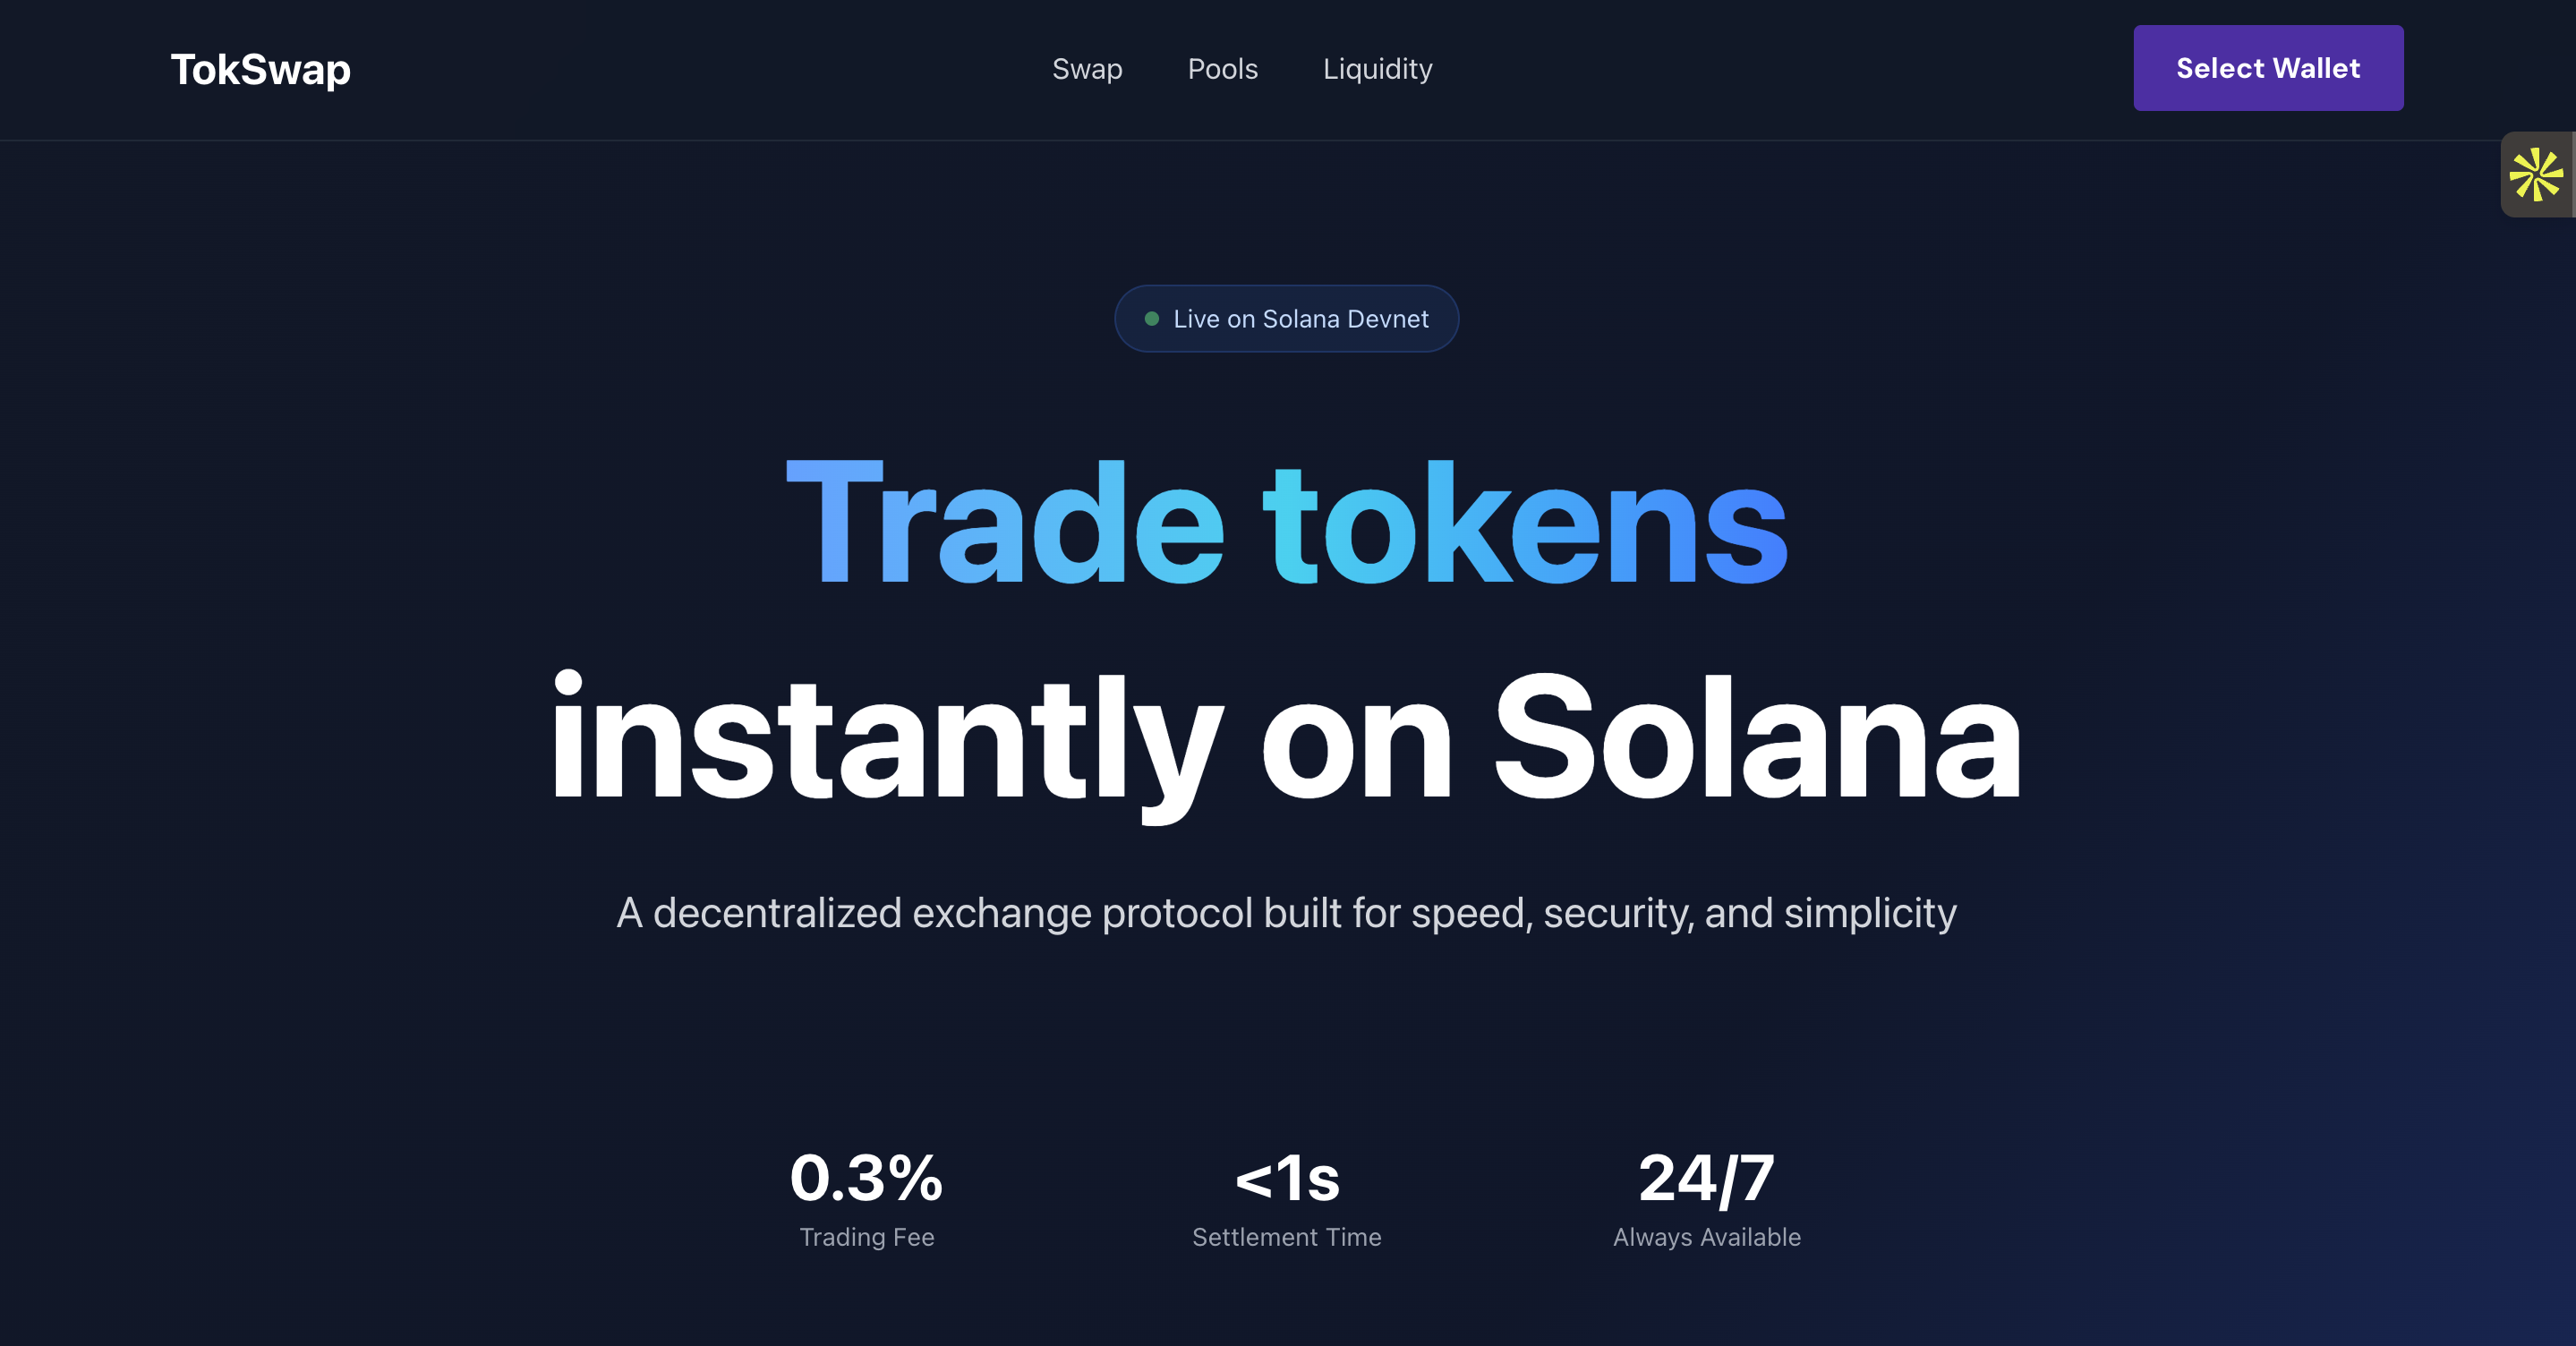
Task: Click the Settlement Time label
Action: 1287,1237
